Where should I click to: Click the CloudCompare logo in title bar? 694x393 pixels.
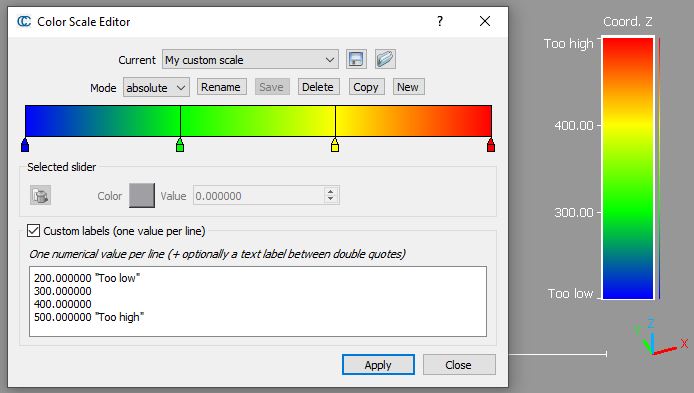click(24, 21)
